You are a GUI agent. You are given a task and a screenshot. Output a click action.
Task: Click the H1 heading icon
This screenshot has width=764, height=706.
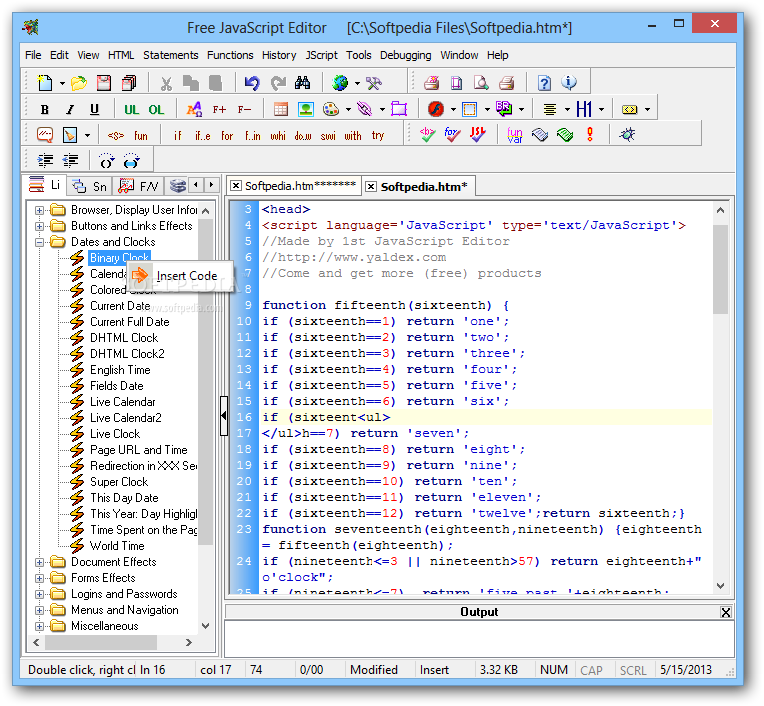coord(584,109)
